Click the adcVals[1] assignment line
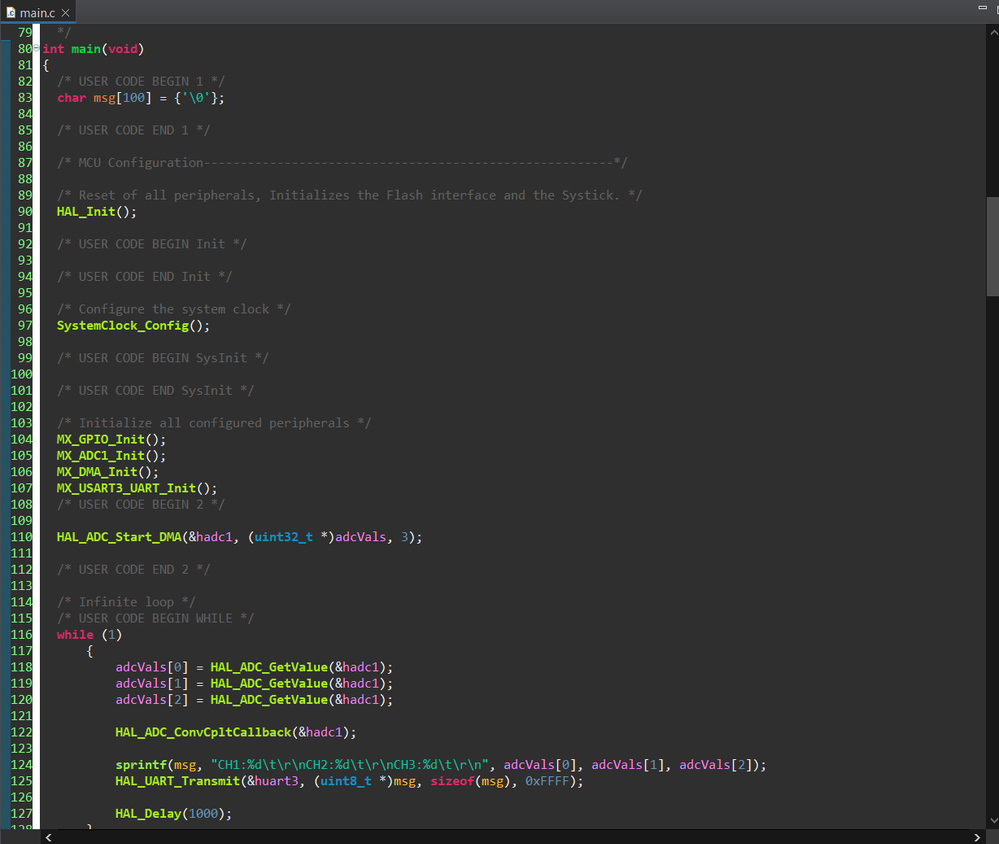Screen dimensions: 999x844 pos(254,683)
